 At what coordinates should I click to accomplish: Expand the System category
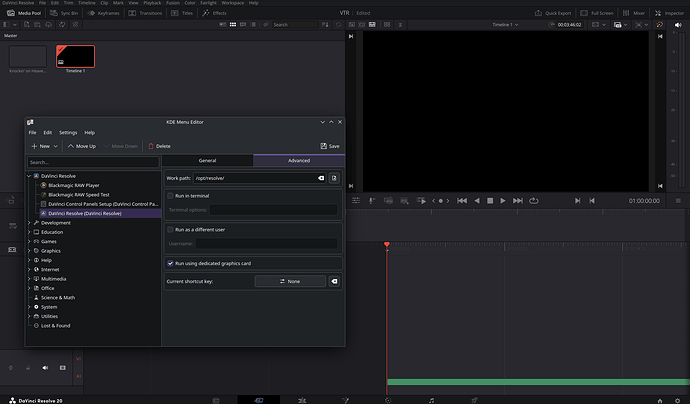pos(29,307)
